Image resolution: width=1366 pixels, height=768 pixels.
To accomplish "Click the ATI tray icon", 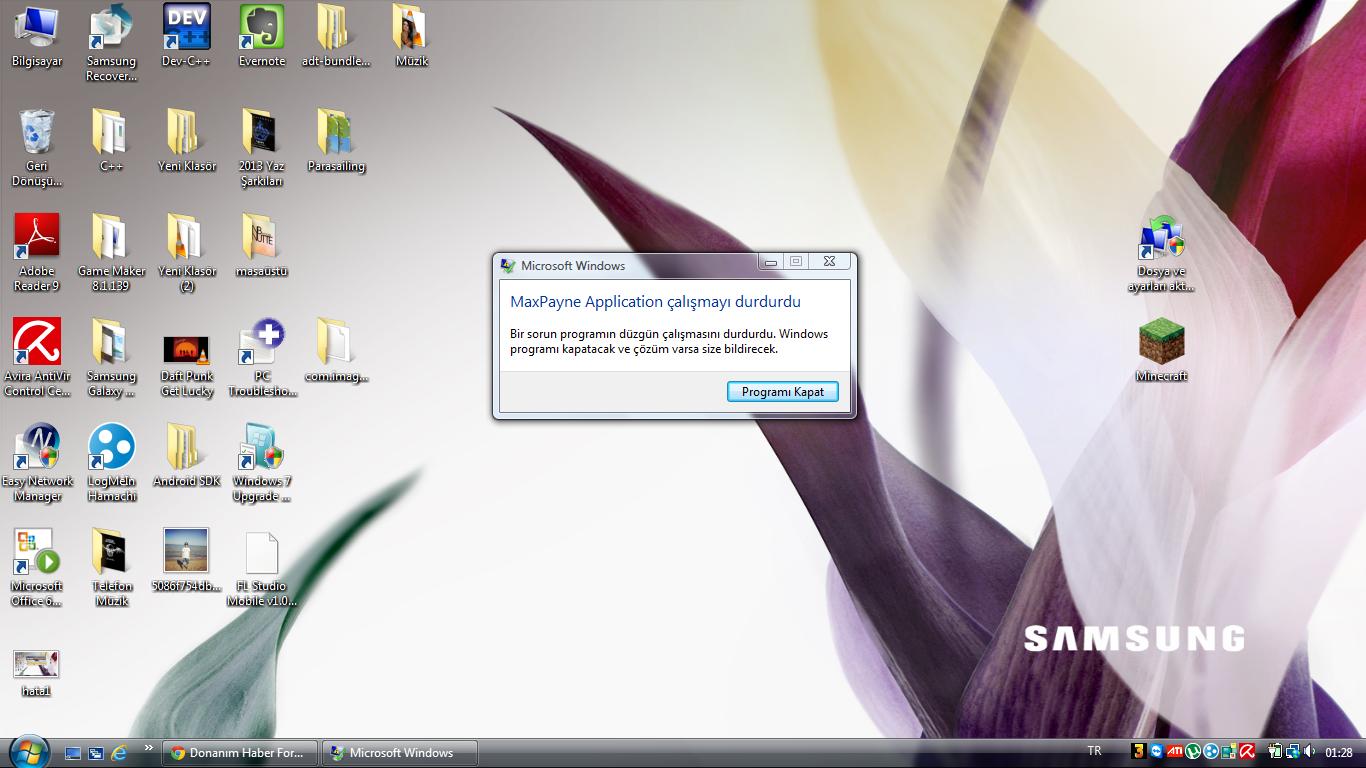I will (1174, 752).
